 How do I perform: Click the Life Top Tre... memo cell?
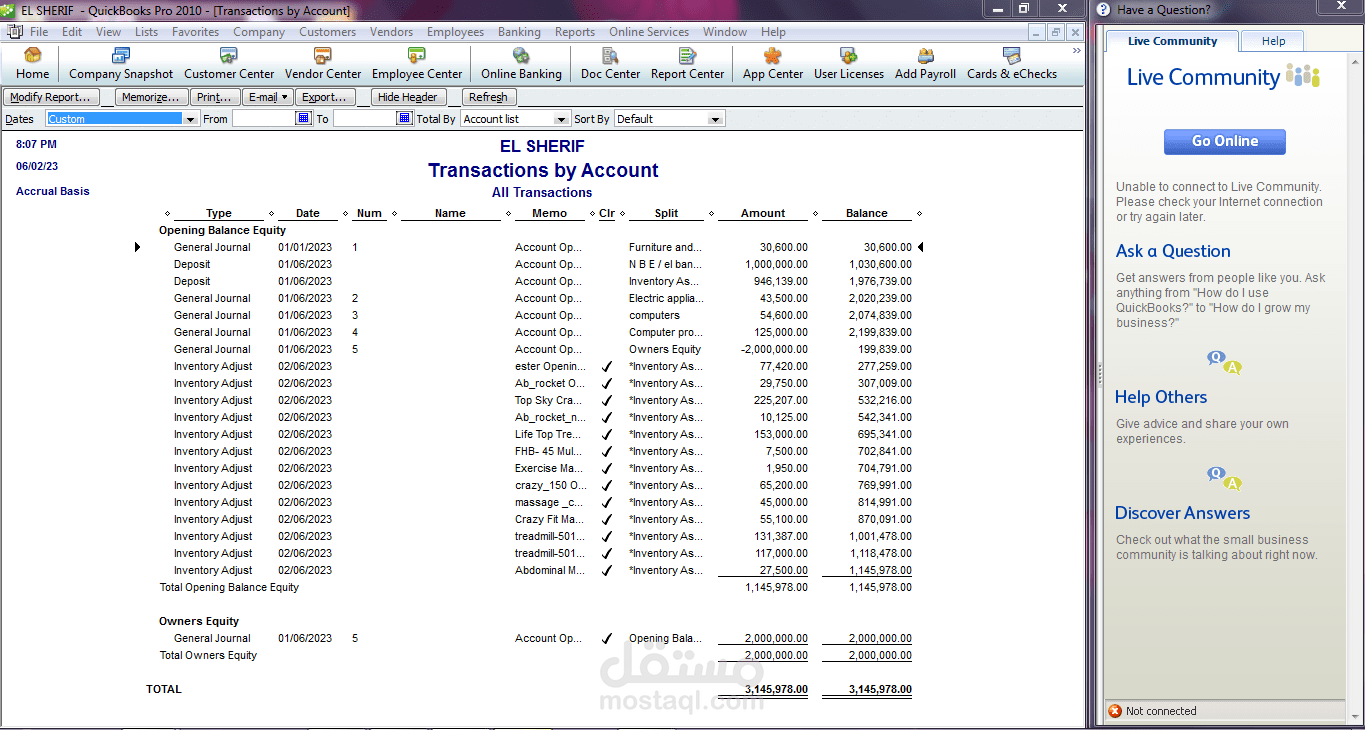pyautogui.click(x=548, y=434)
